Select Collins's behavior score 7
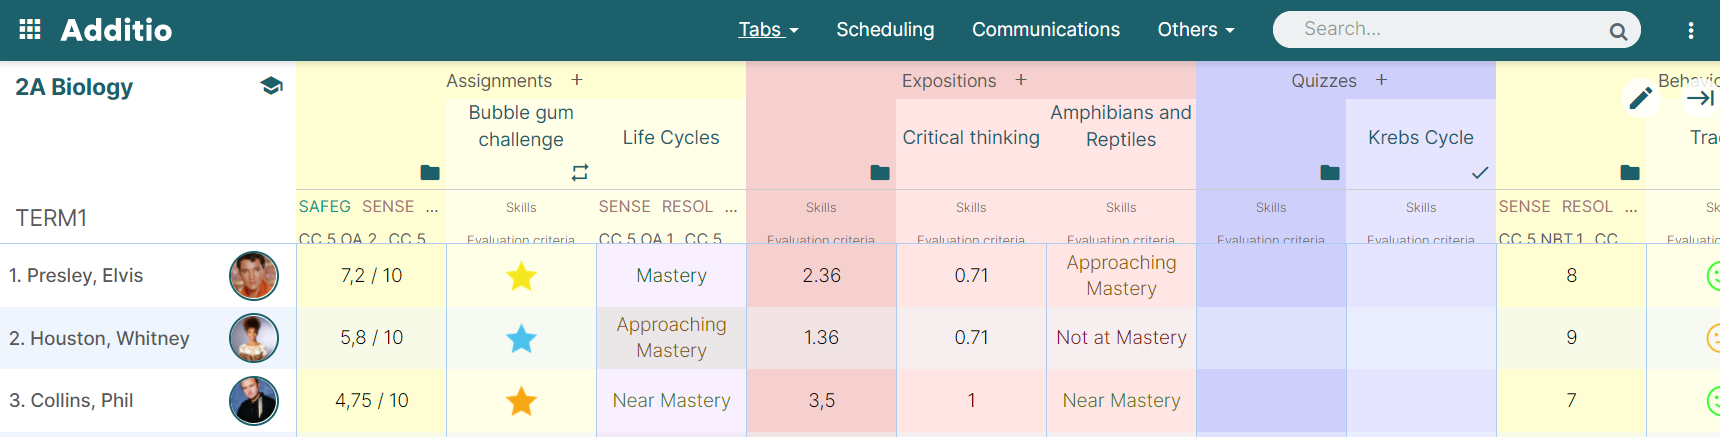The image size is (1720, 437). pyautogui.click(x=1571, y=401)
